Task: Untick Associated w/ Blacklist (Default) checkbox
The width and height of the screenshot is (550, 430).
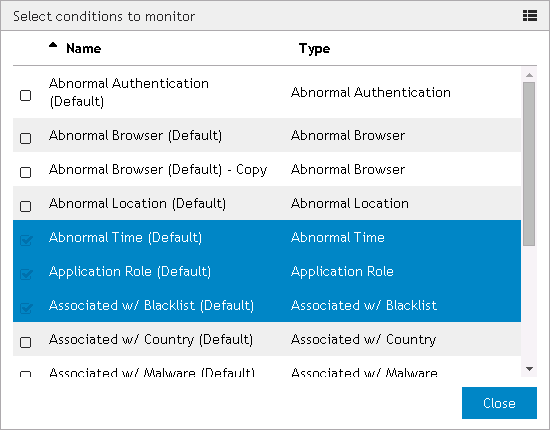Action: pyautogui.click(x=26, y=308)
